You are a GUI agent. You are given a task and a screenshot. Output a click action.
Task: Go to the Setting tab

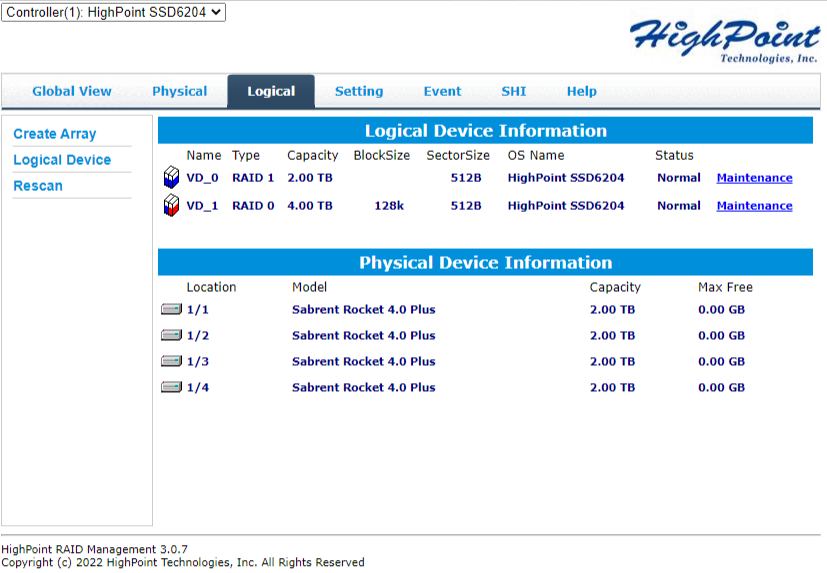[359, 91]
